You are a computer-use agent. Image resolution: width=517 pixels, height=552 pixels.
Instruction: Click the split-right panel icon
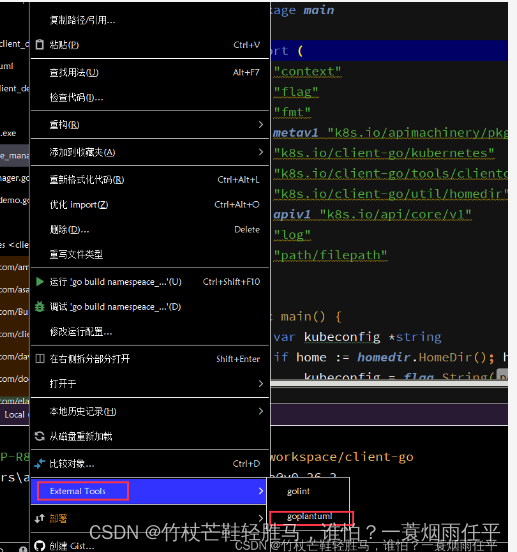pos(40,359)
